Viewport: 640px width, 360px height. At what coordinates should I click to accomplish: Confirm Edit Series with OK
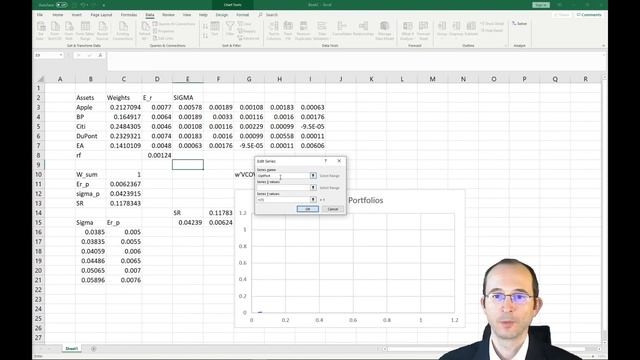[x=308, y=209]
